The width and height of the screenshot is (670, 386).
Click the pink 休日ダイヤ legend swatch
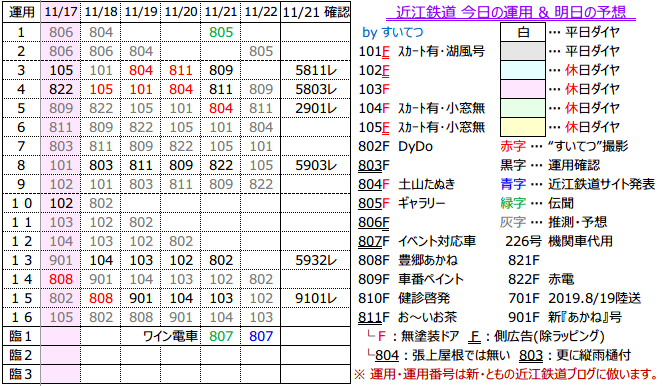[523, 89]
